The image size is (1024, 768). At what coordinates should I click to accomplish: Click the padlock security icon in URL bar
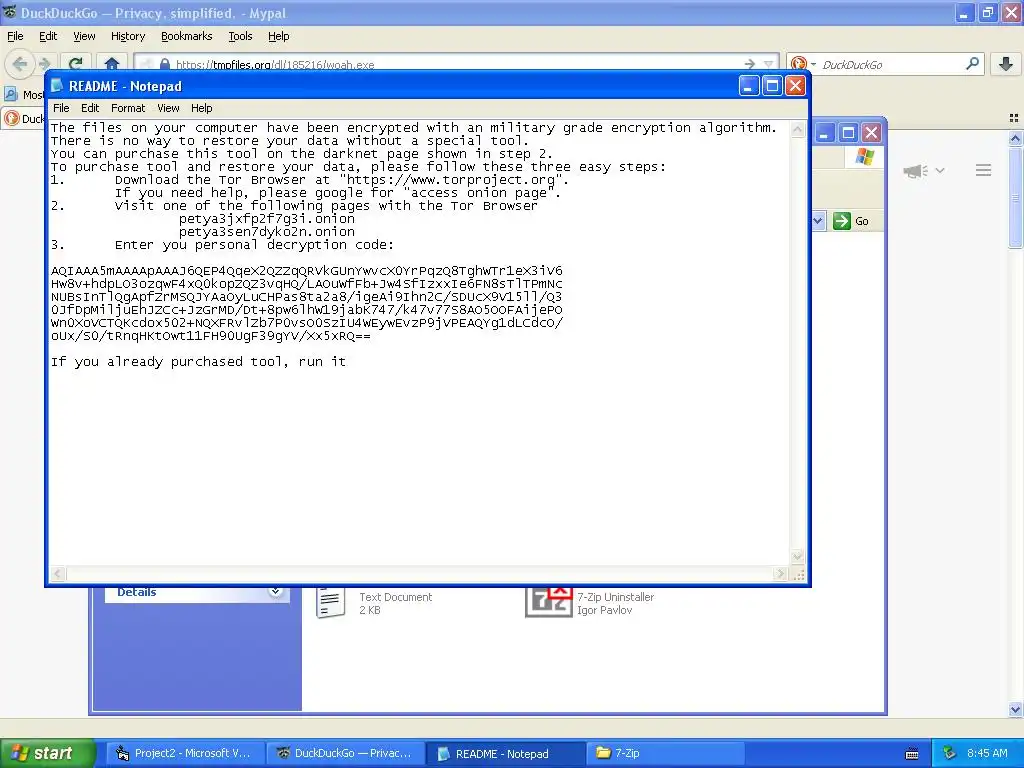165,64
